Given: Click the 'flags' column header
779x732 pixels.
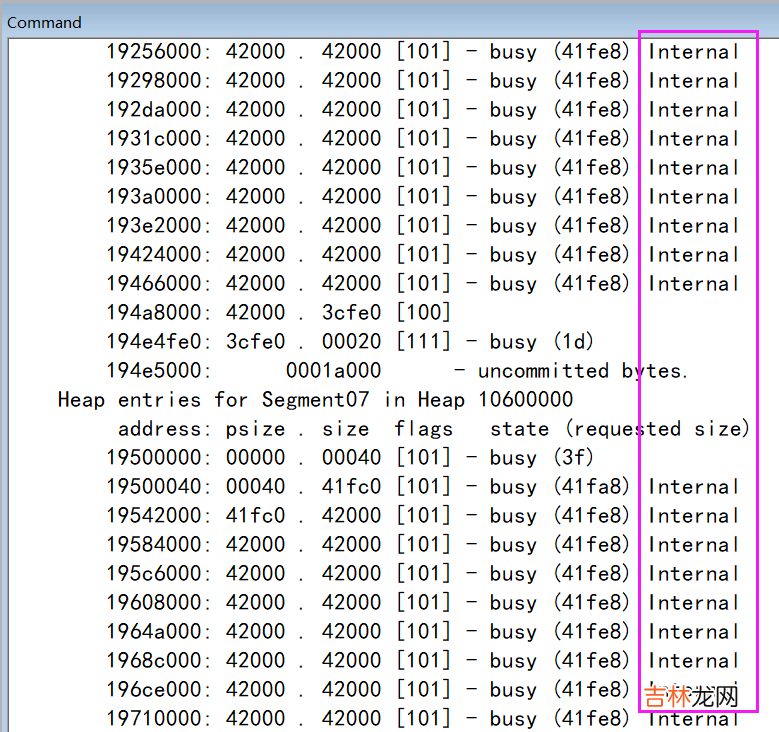Looking at the screenshot, I should click(x=423, y=429).
